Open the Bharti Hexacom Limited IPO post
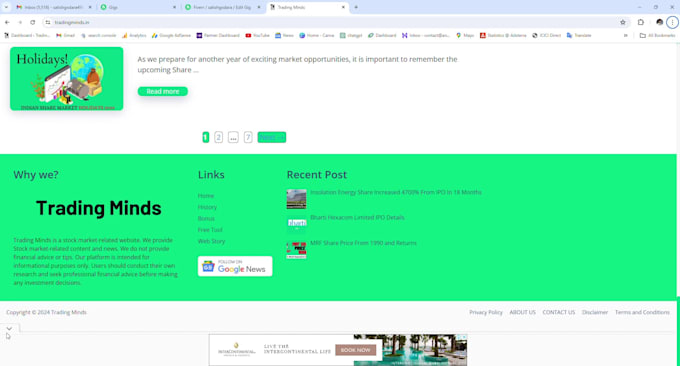The image size is (680, 366). click(357, 217)
